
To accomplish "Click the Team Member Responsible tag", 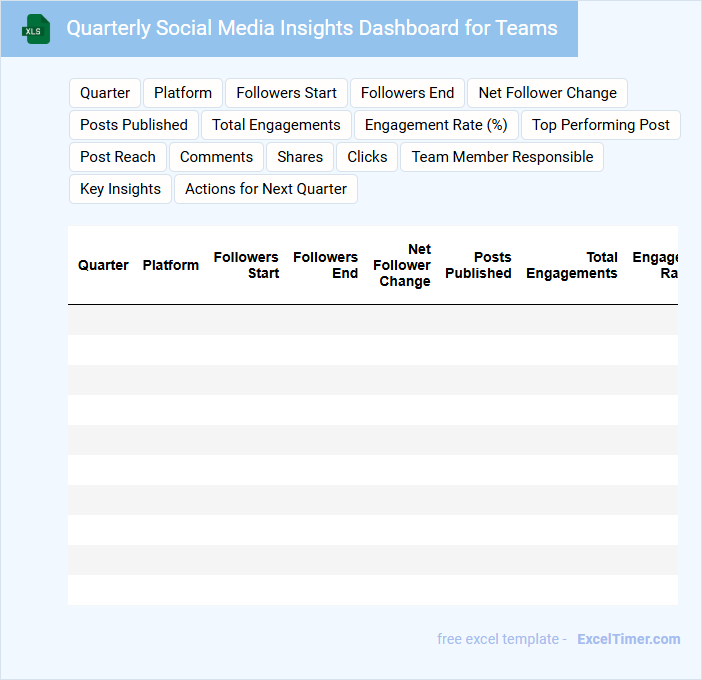I will coord(502,157).
